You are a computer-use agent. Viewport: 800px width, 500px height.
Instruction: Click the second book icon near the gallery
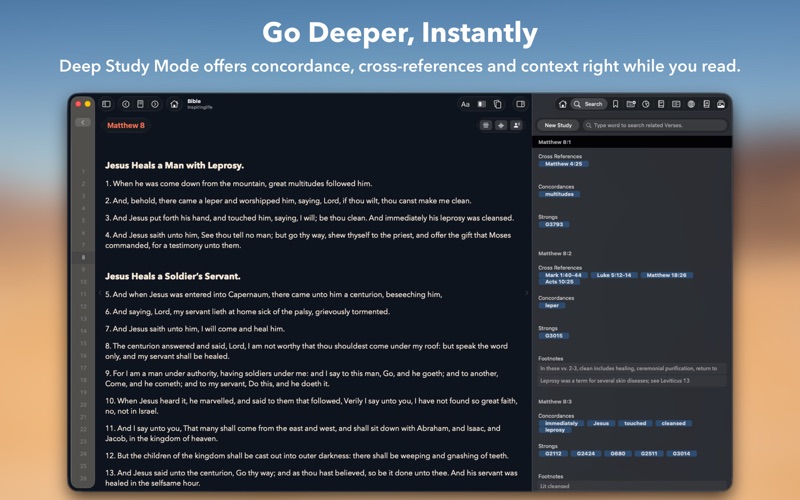pyautogui.click(x=706, y=104)
